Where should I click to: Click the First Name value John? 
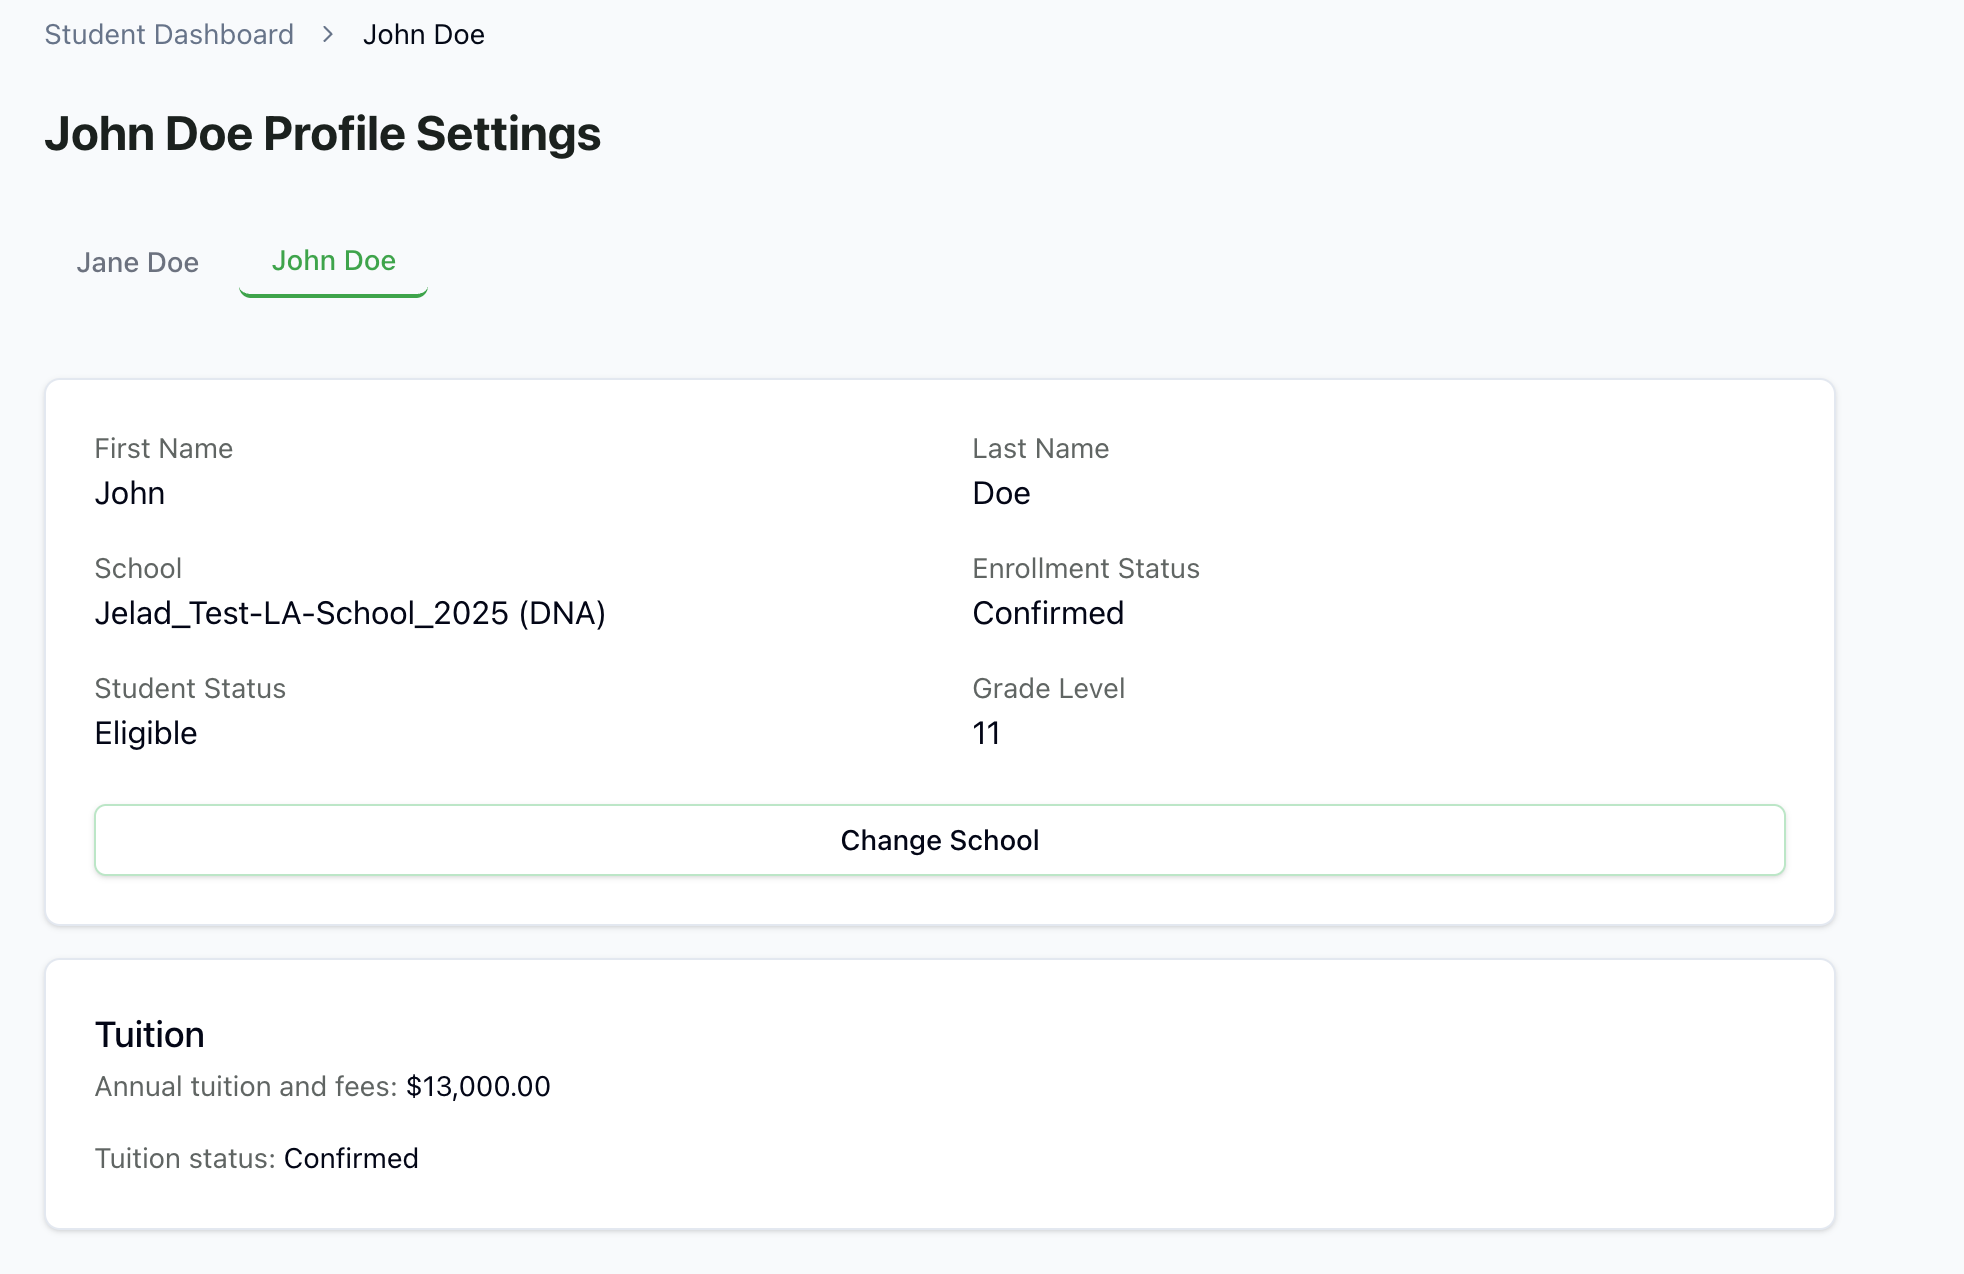coord(130,493)
